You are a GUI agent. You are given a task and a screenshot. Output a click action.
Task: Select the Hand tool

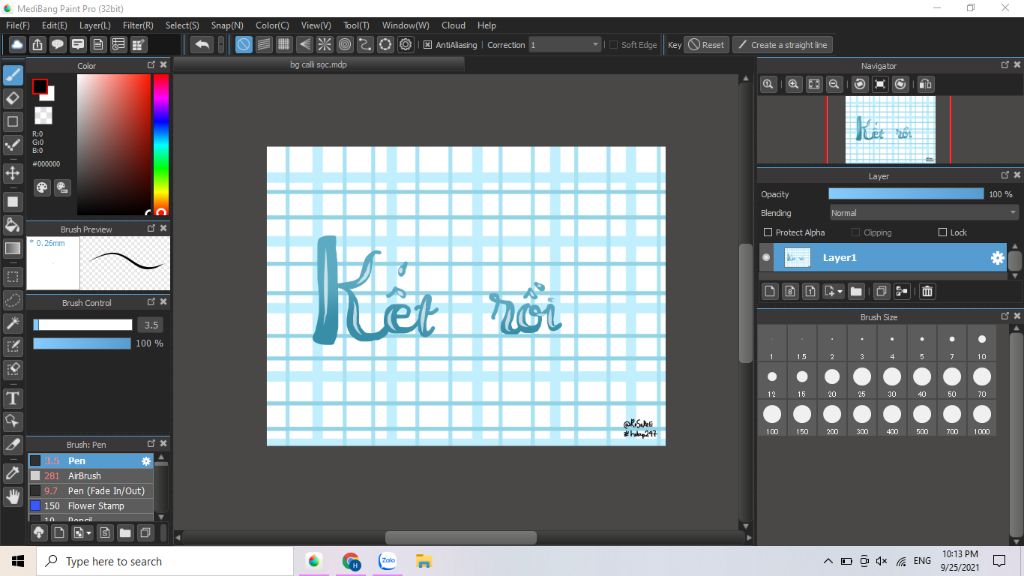[12, 497]
